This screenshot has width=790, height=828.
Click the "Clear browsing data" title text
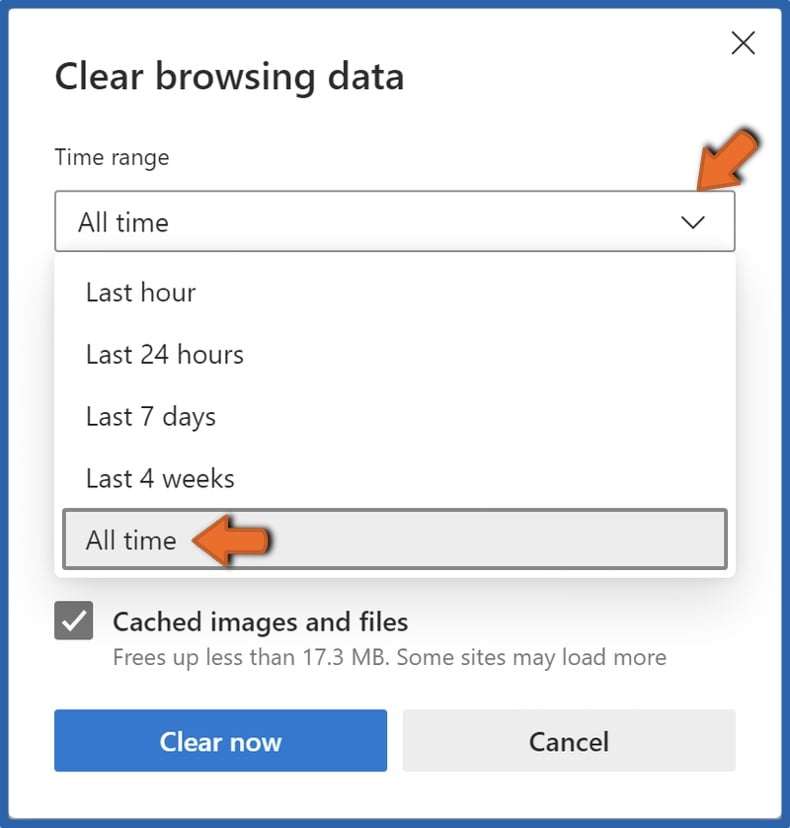(x=230, y=76)
